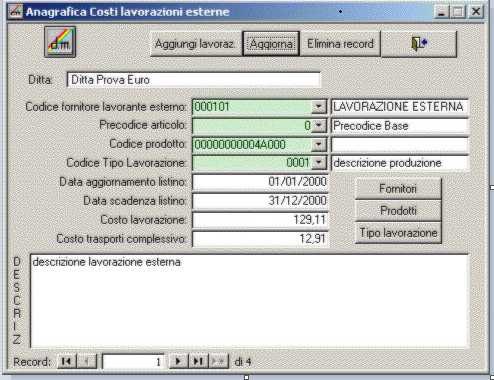Expand Codice Tipo Lavorazione dropdown arrow
The height and width of the screenshot is (380, 494).
(x=319, y=163)
